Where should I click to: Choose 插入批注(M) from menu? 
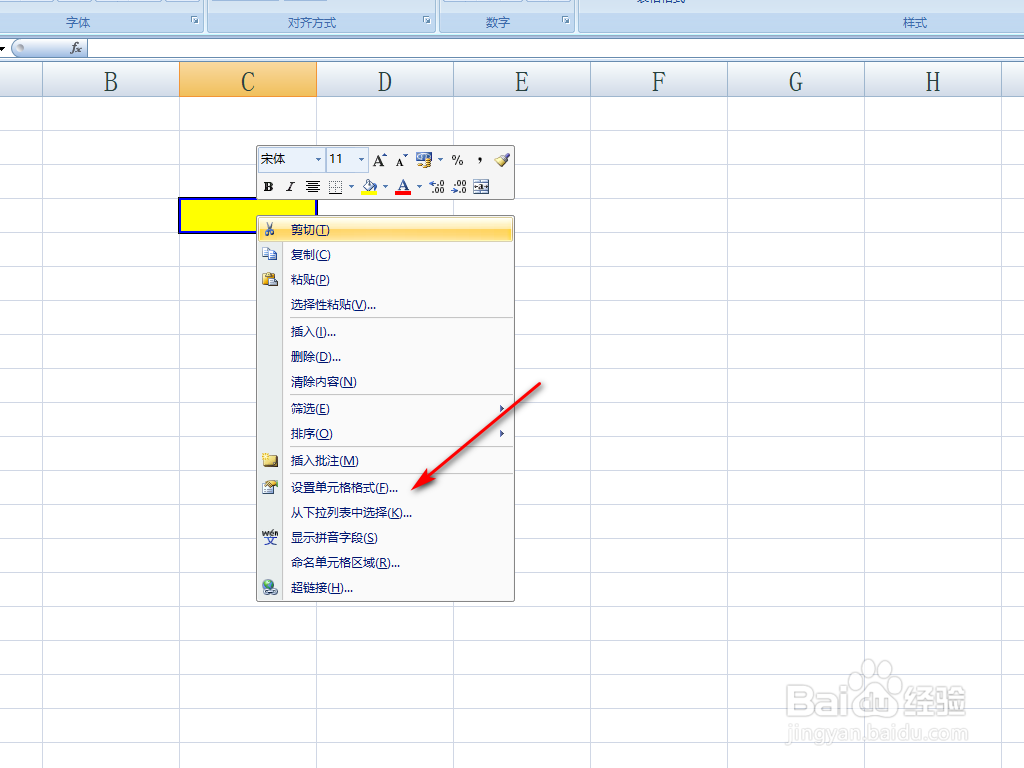click(385, 460)
